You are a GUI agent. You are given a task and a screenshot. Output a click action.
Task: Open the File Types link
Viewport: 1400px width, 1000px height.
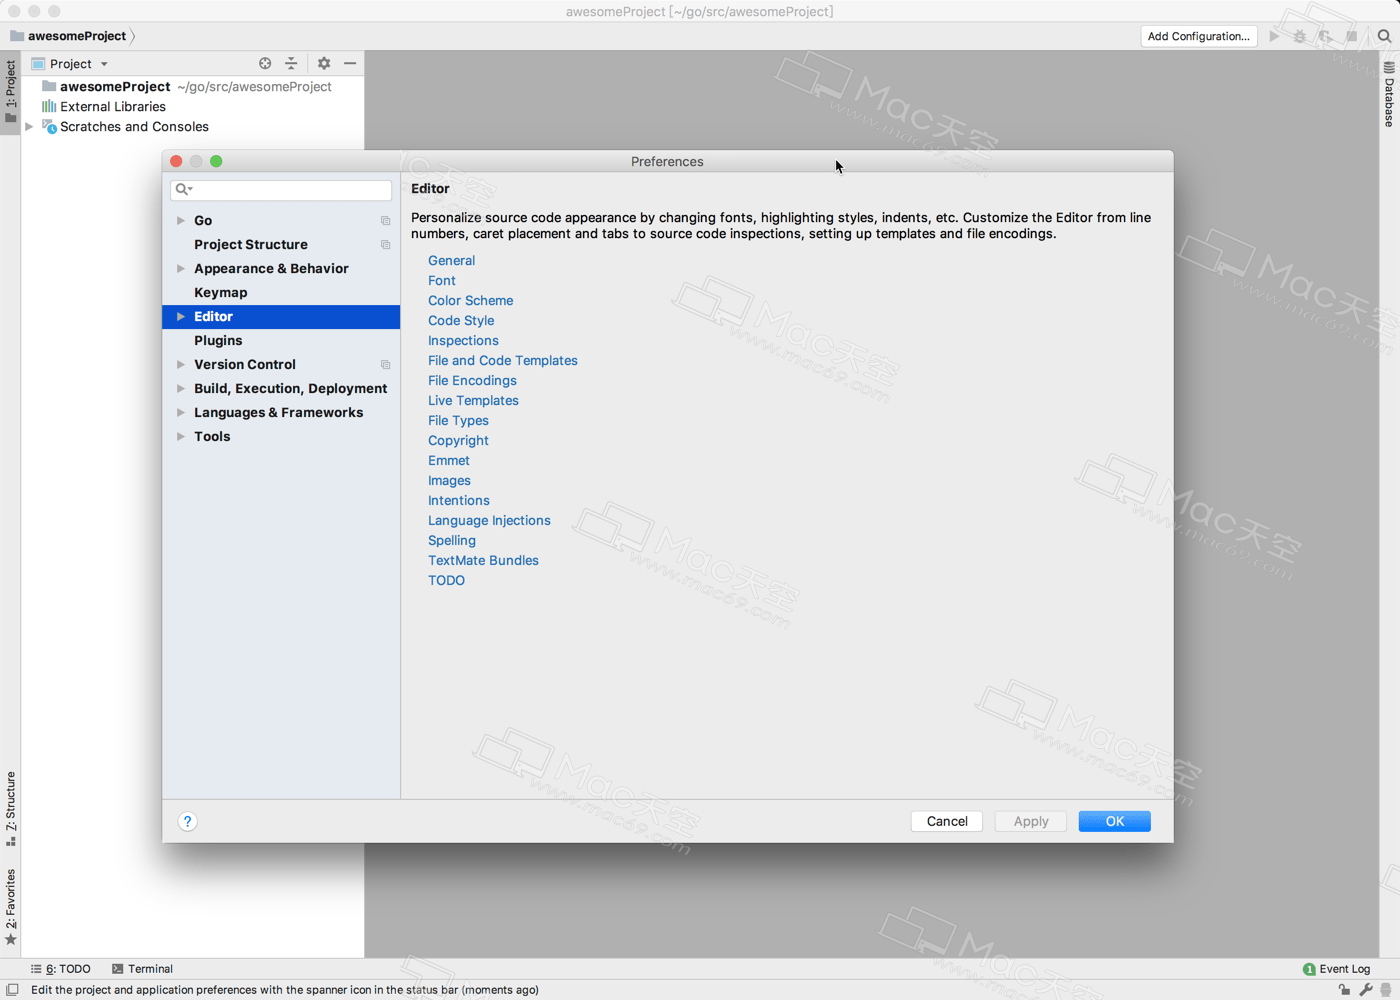(459, 420)
